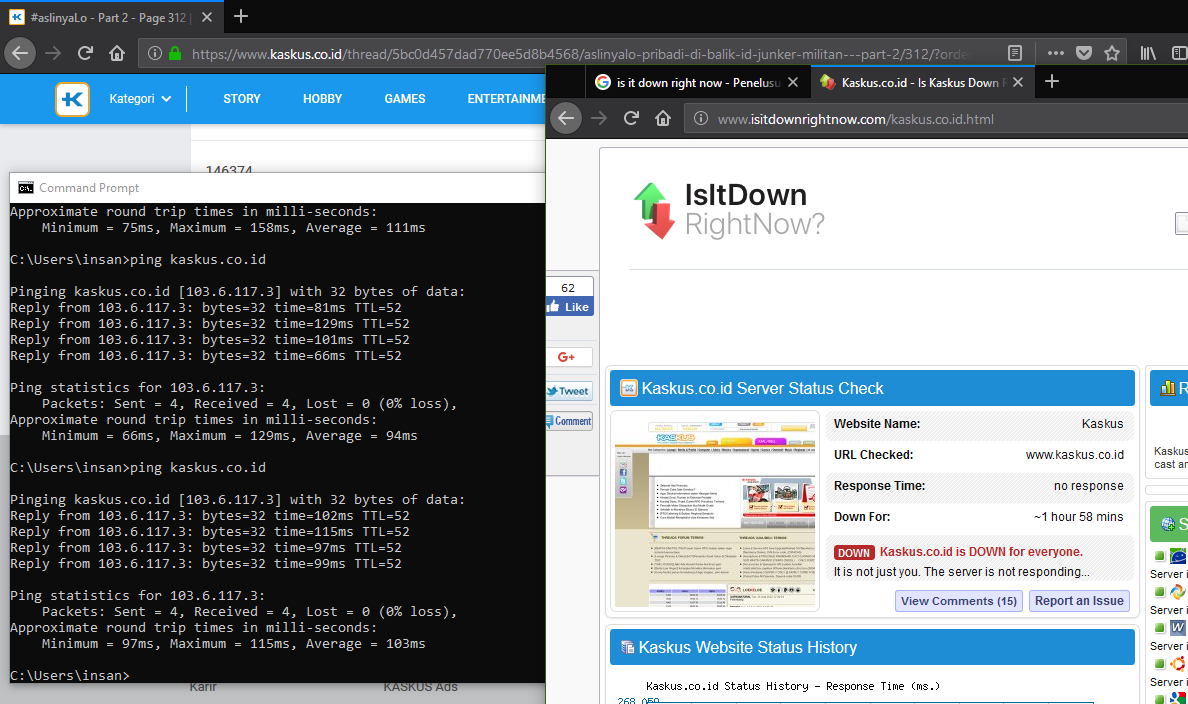Viewport: 1188px width, 704px height.
Task: Expand the Kategori dropdown
Action: tap(140, 99)
